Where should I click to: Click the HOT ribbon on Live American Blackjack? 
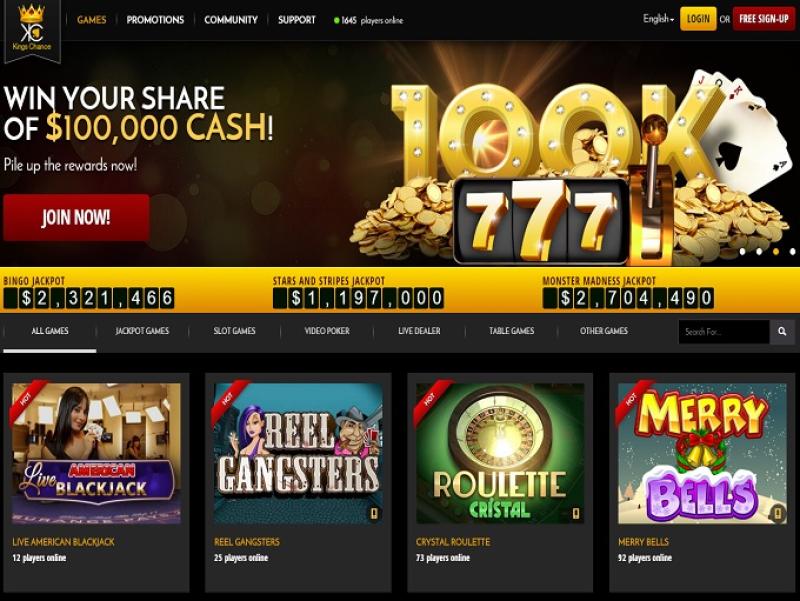click(x=26, y=398)
